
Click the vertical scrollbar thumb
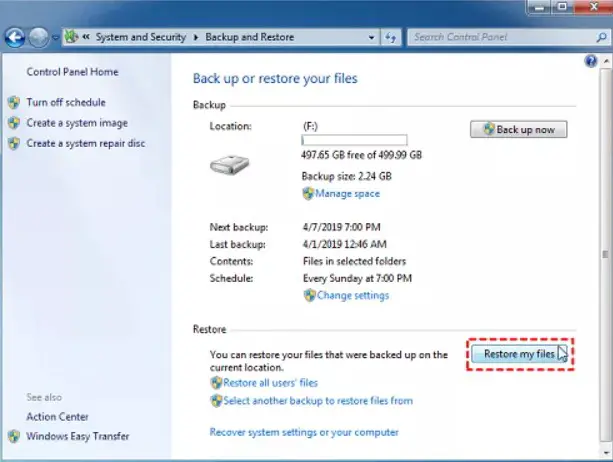pyautogui.click(x=606, y=254)
